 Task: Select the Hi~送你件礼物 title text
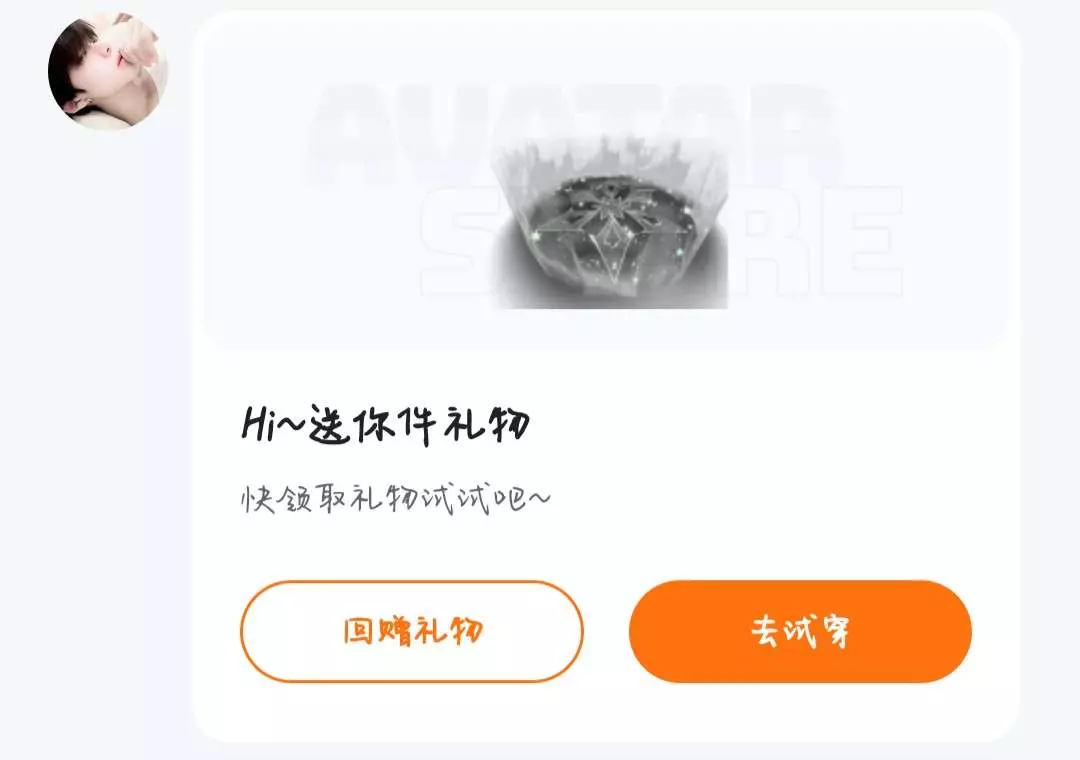coord(386,424)
